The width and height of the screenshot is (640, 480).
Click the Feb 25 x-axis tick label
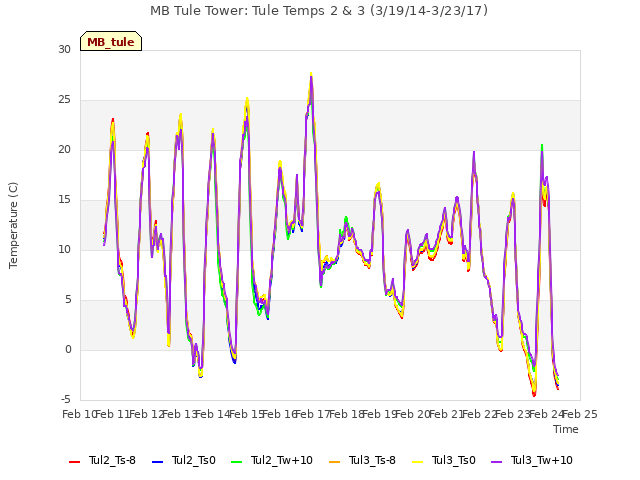coord(579,414)
